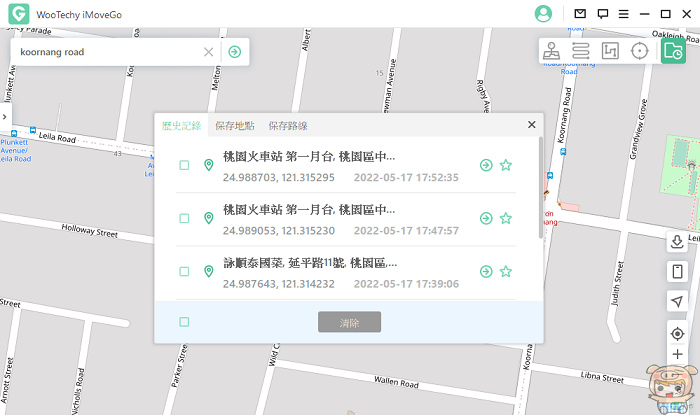Switch to the 保存路線 tab
Screen dimensions: 700x415
(288, 125)
